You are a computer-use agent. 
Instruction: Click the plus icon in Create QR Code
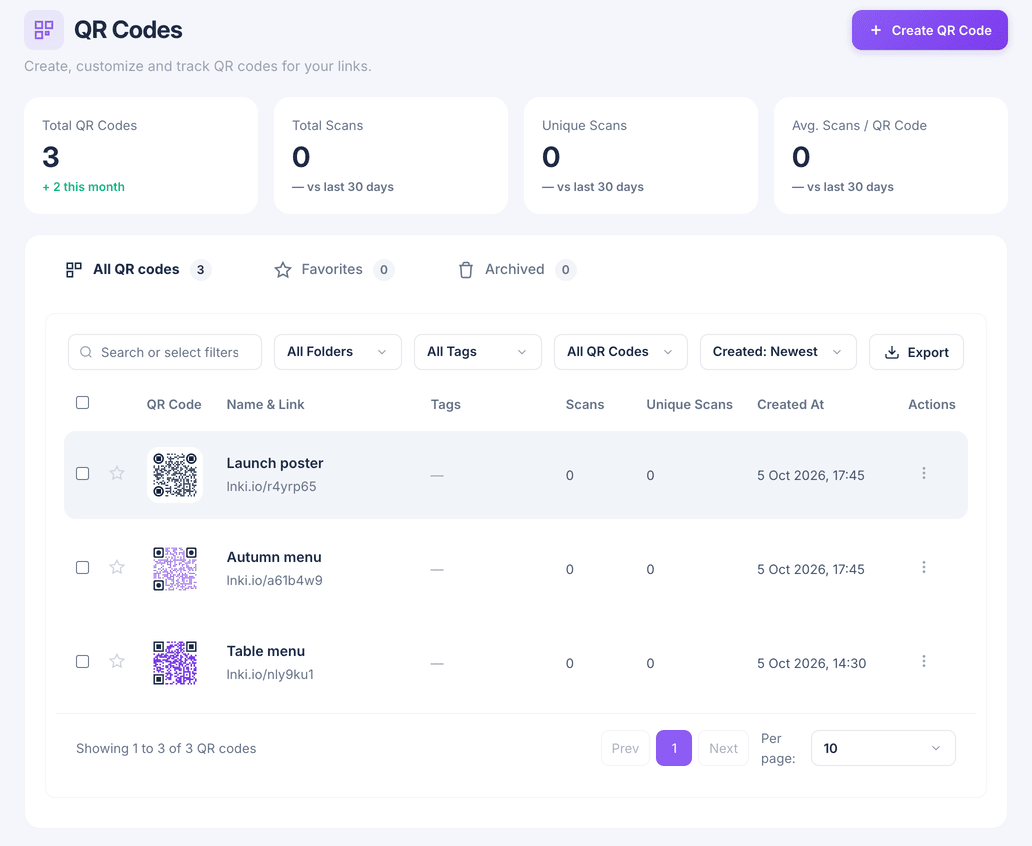876,30
